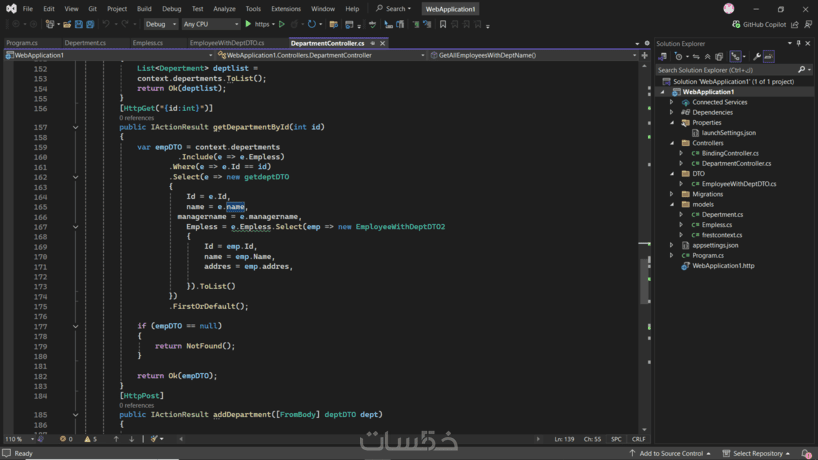Click the editor vertical scrollbar thumb
The height and width of the screenshot is (460, 818).
pyautogui.click(x=645, y=280)
